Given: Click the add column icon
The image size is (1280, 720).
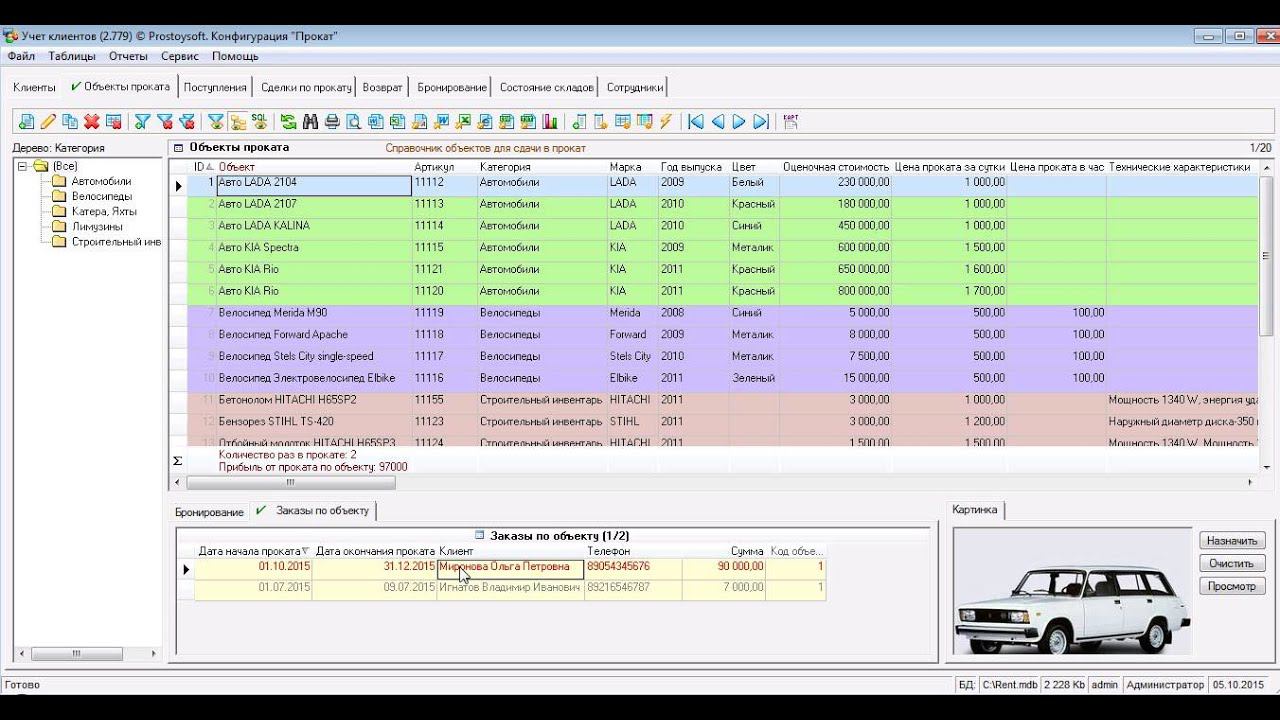Looking at the screenshot, I should (578, 122).
